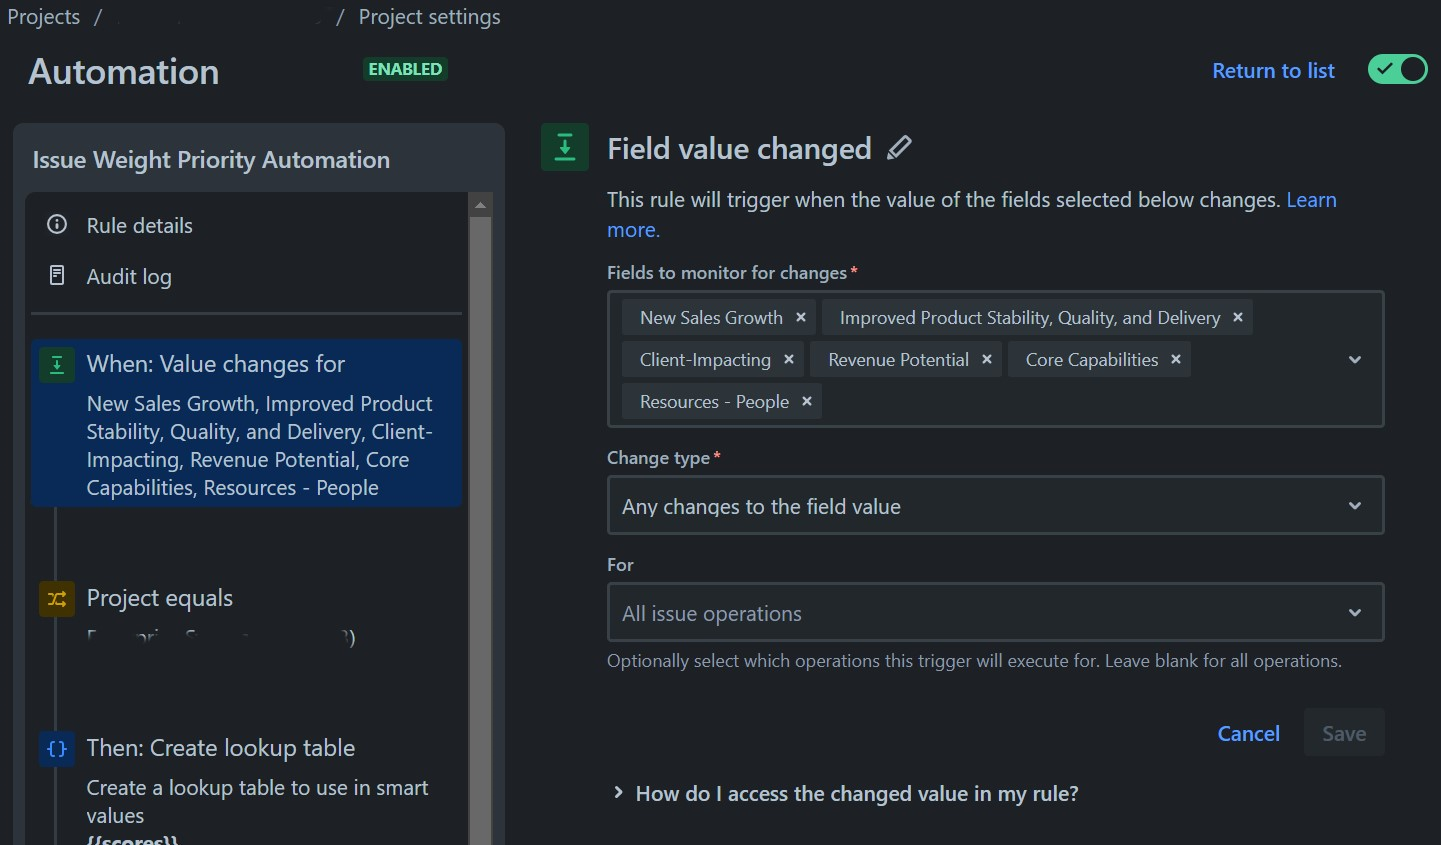This screenshot has height=845, width=1441.
Task: Click the pencil edit icon beside Field value changed
Action: point(899,148)
